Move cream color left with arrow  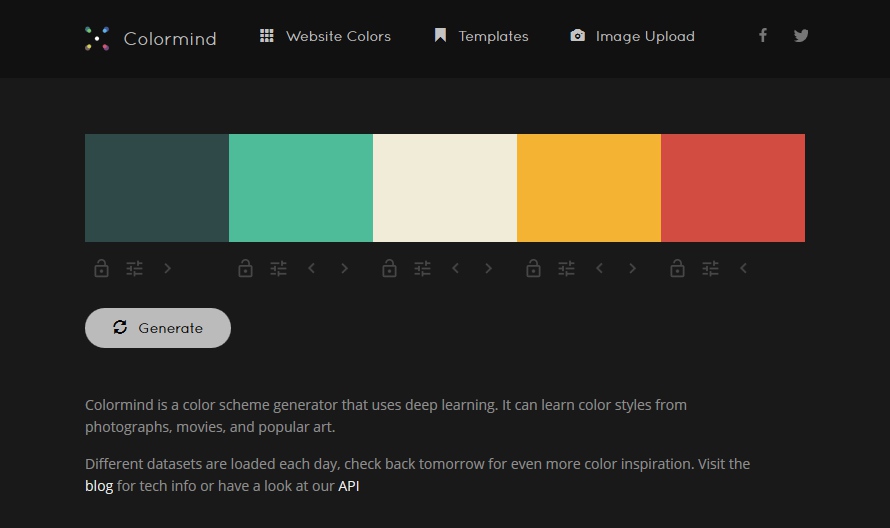456,268
